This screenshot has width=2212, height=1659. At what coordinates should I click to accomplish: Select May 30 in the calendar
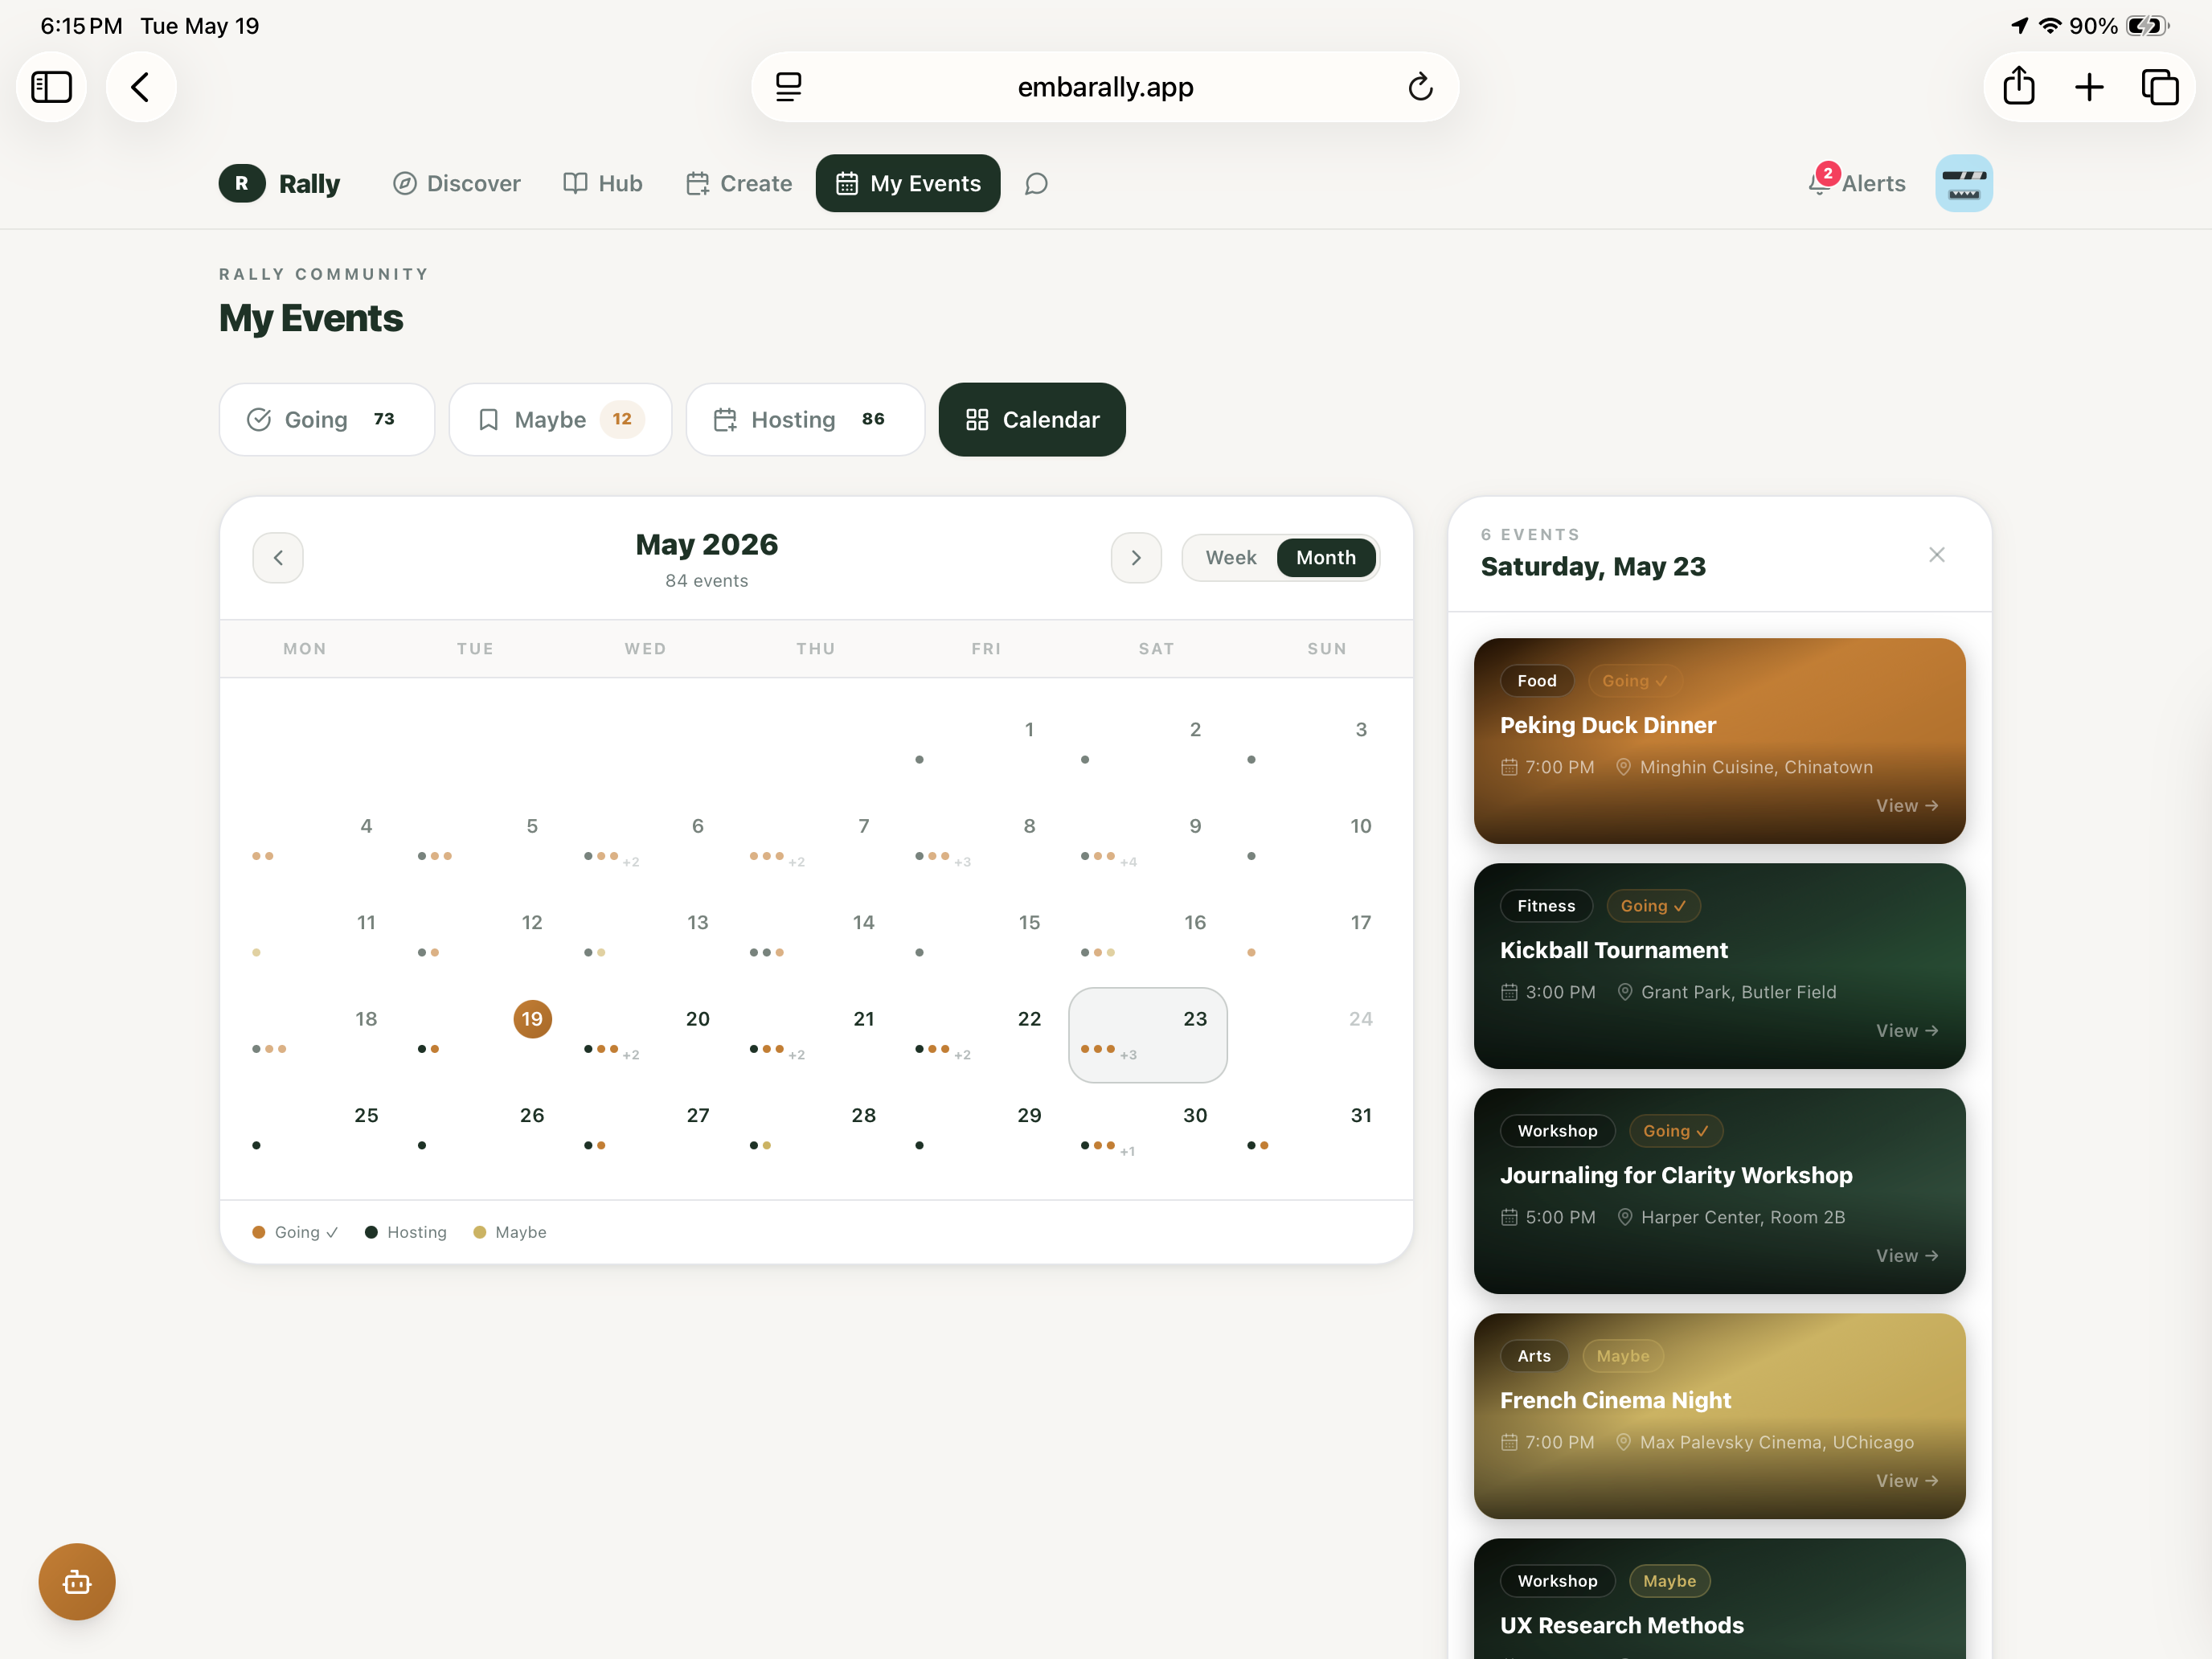point(1147,1130)
